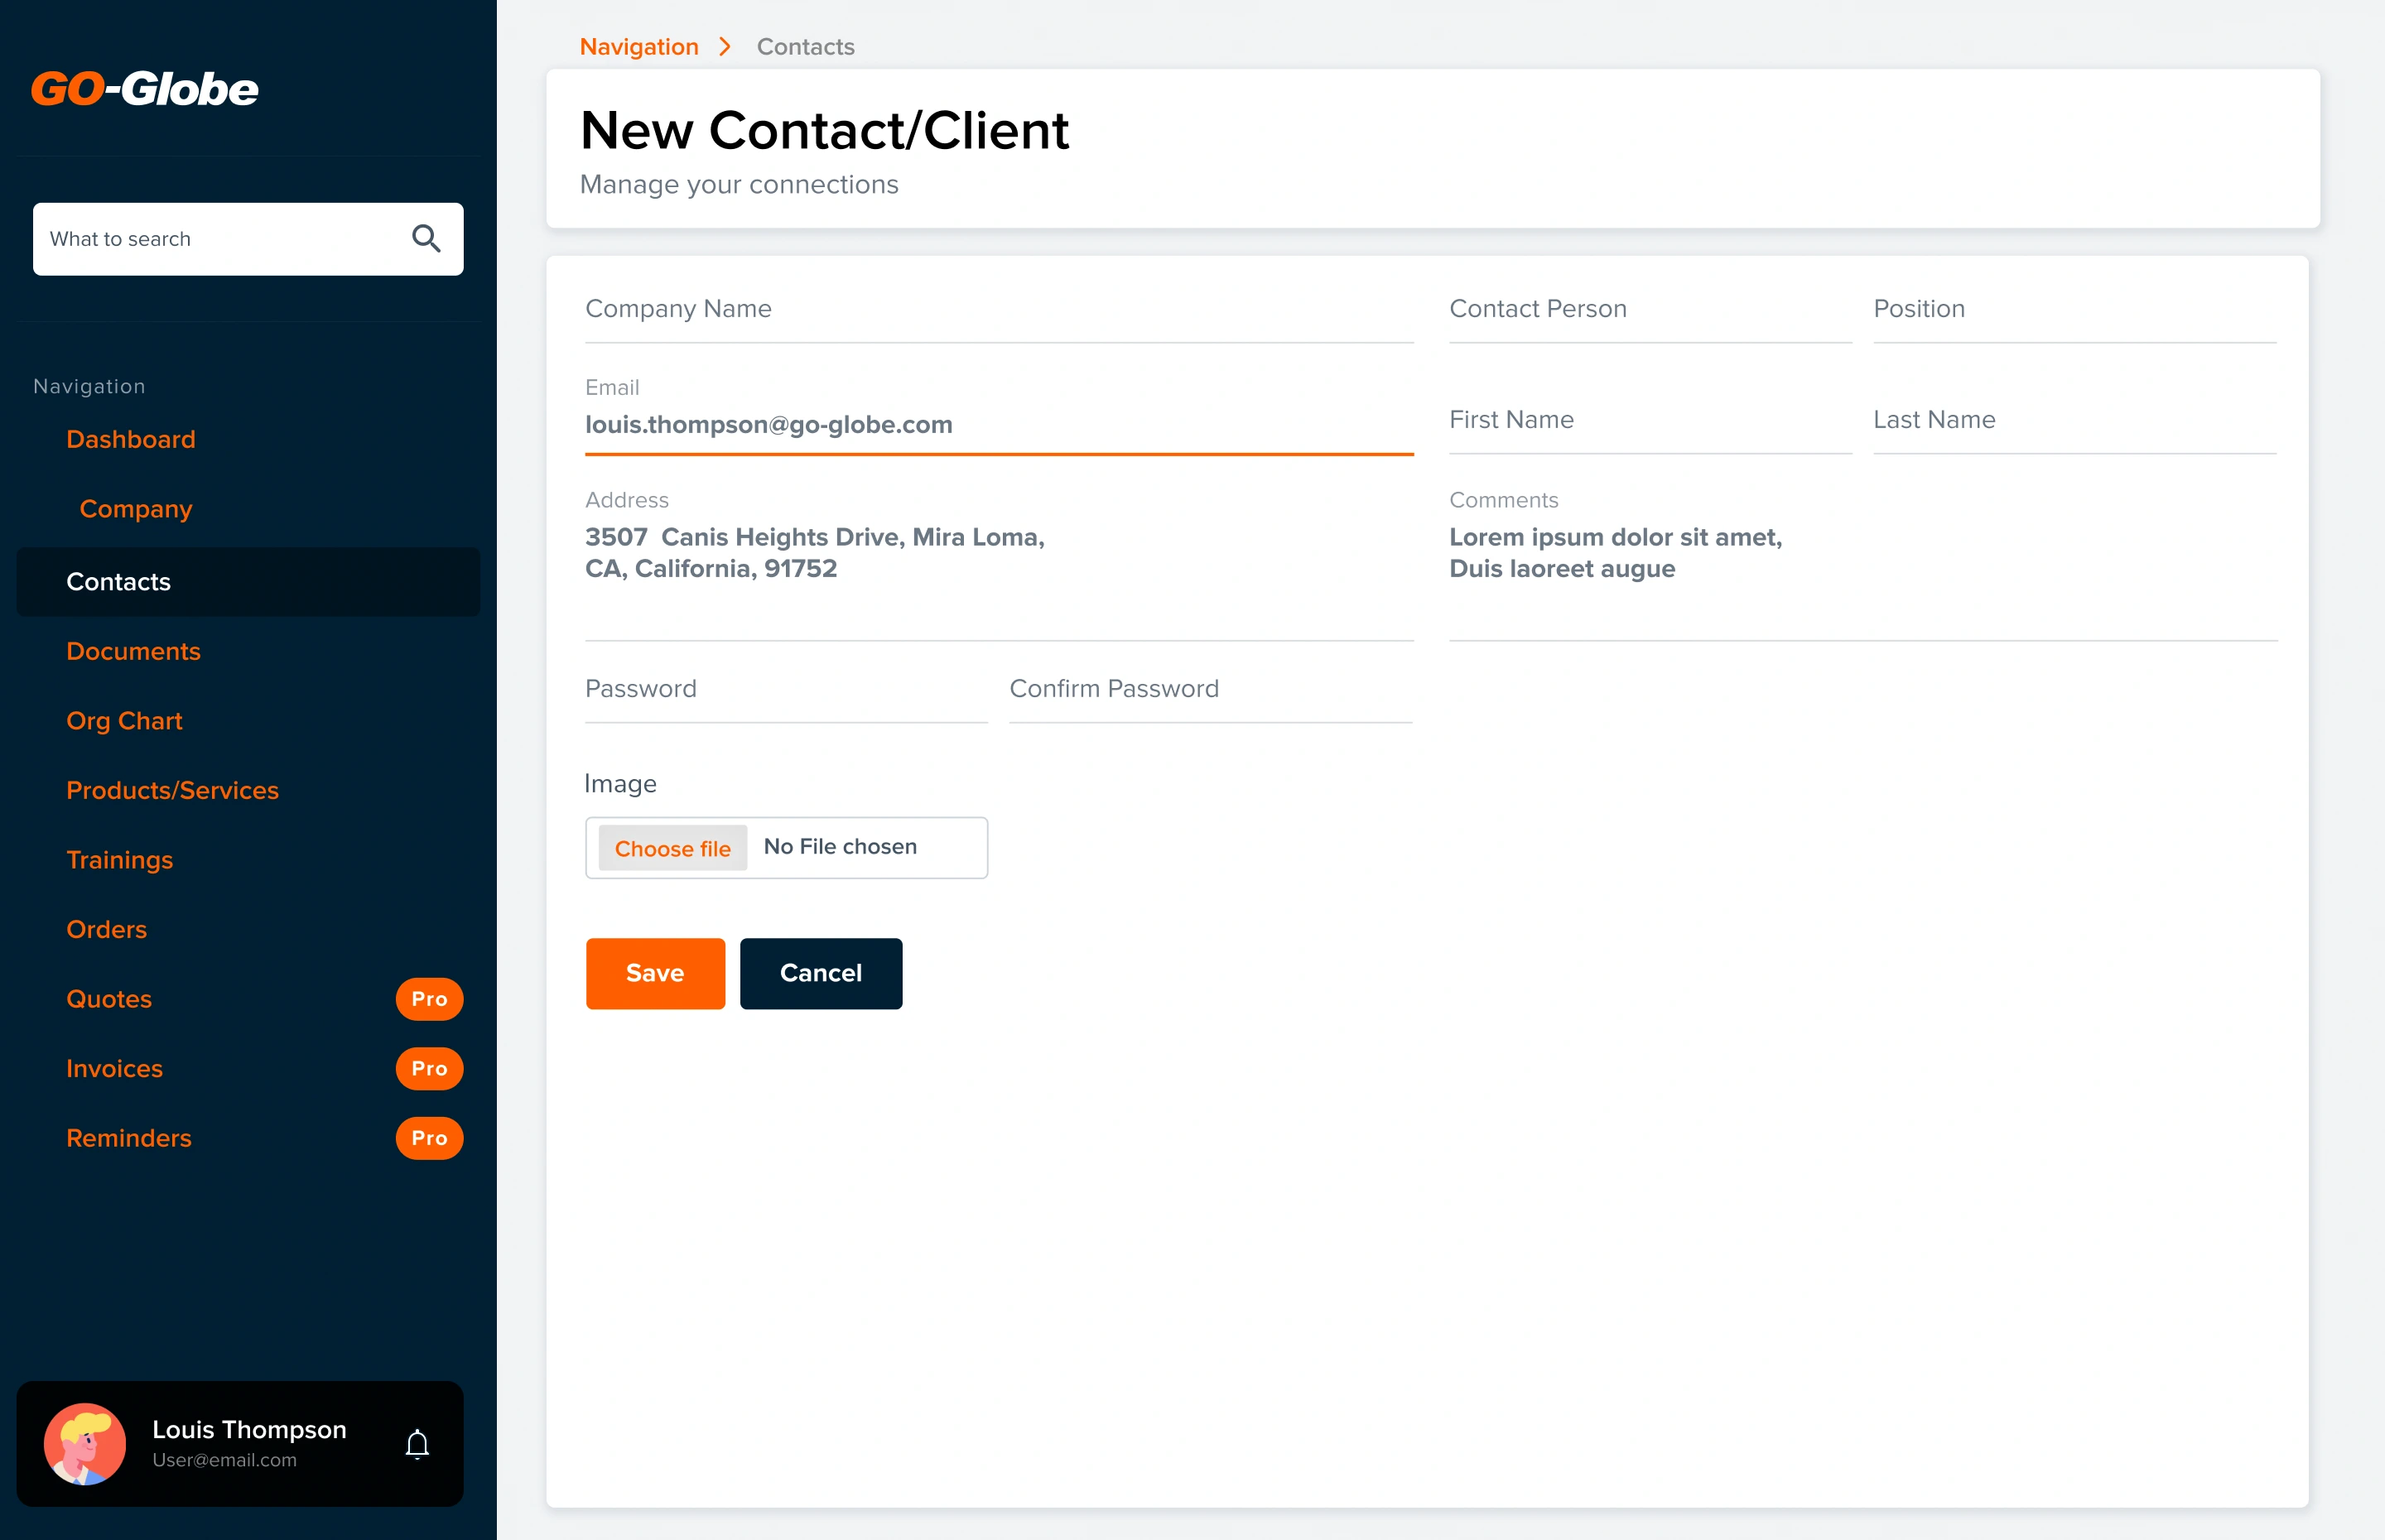Click Contacts breadcrumb item
The width and height of the screenshot is (2385, 1540).
[x=805, y=46]
